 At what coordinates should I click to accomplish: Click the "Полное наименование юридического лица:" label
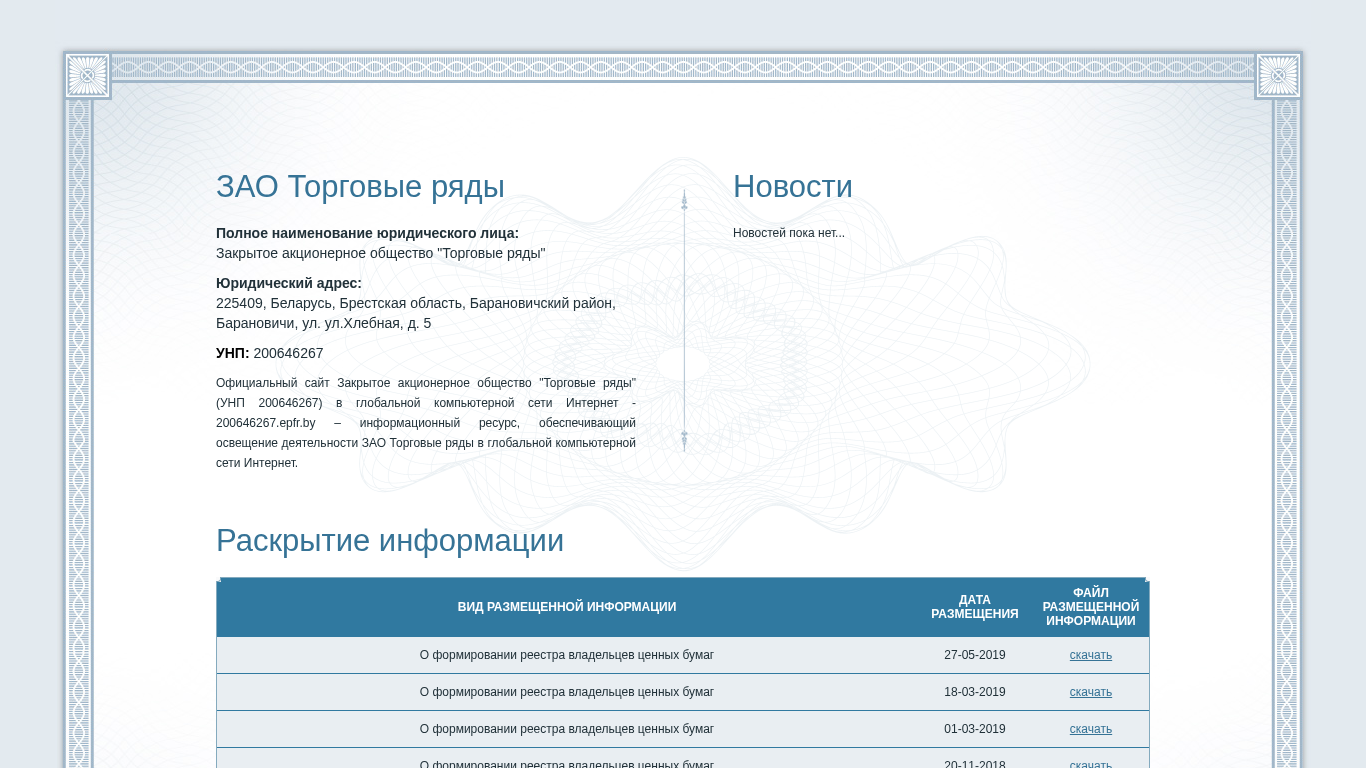coord(367,233)
